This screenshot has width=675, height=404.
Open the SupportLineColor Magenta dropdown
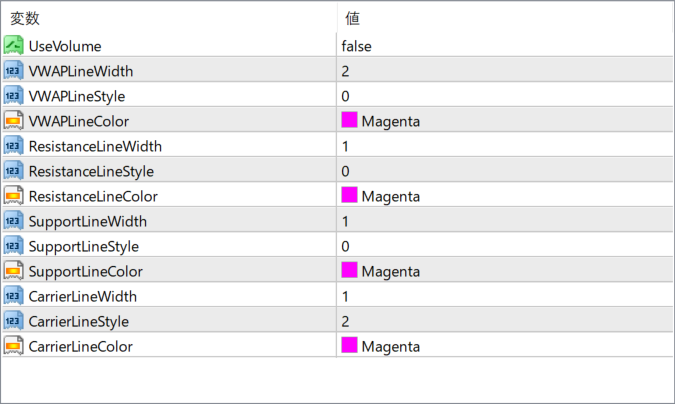pos(505,271)
